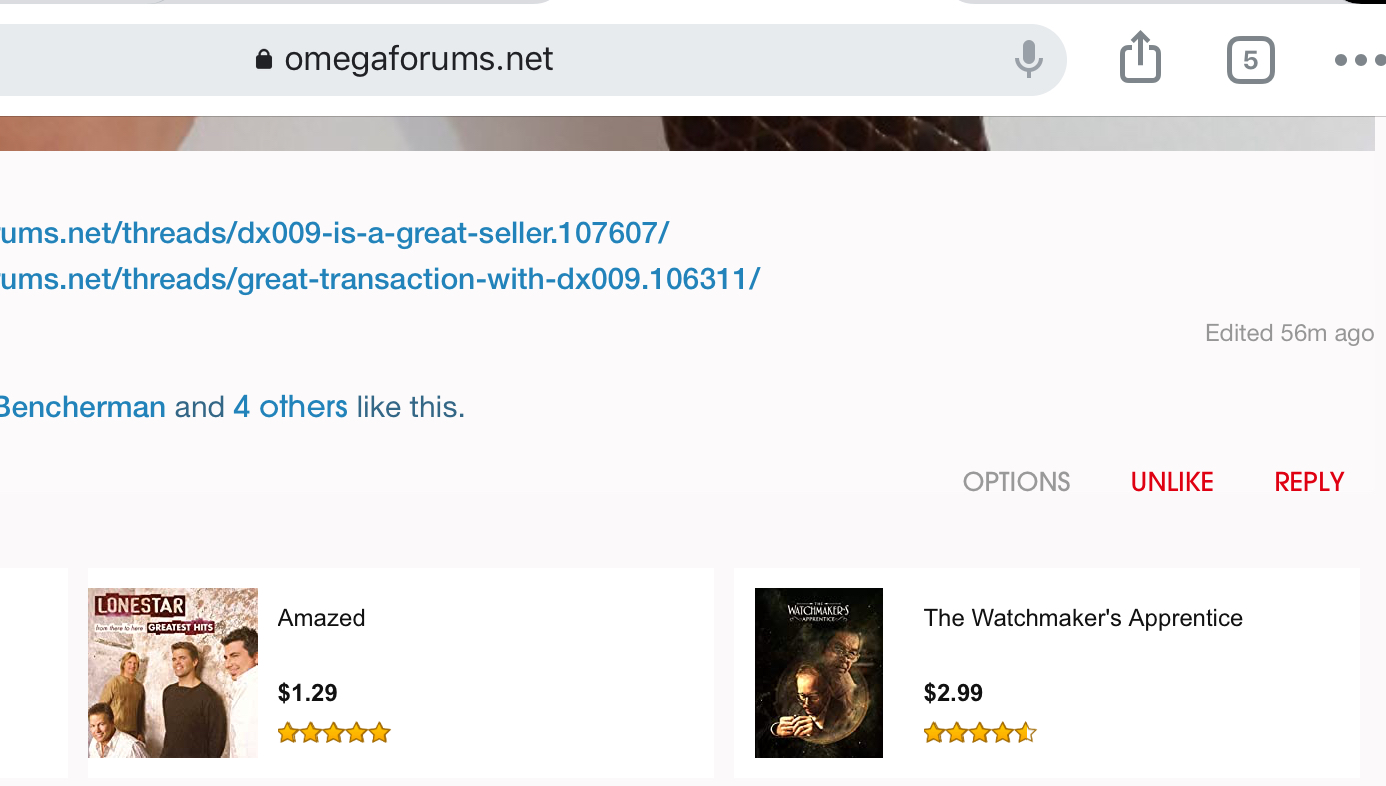Screen dimensions: 1386x786
Task: Show the "4 others" who liked this
Action: [x=290, y=407]
